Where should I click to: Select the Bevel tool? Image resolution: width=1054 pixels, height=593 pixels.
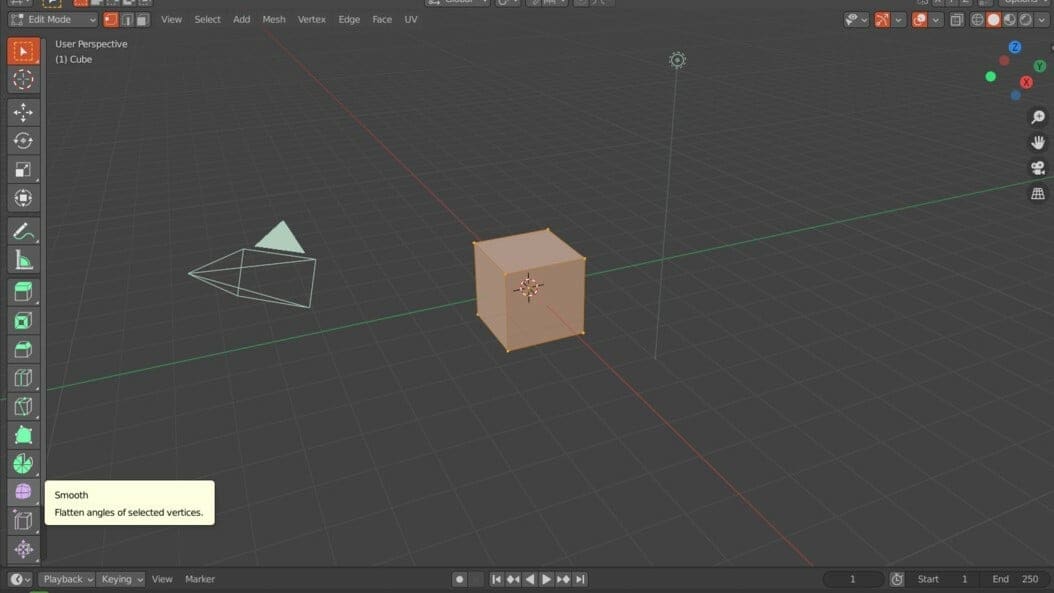click(23, 349)
